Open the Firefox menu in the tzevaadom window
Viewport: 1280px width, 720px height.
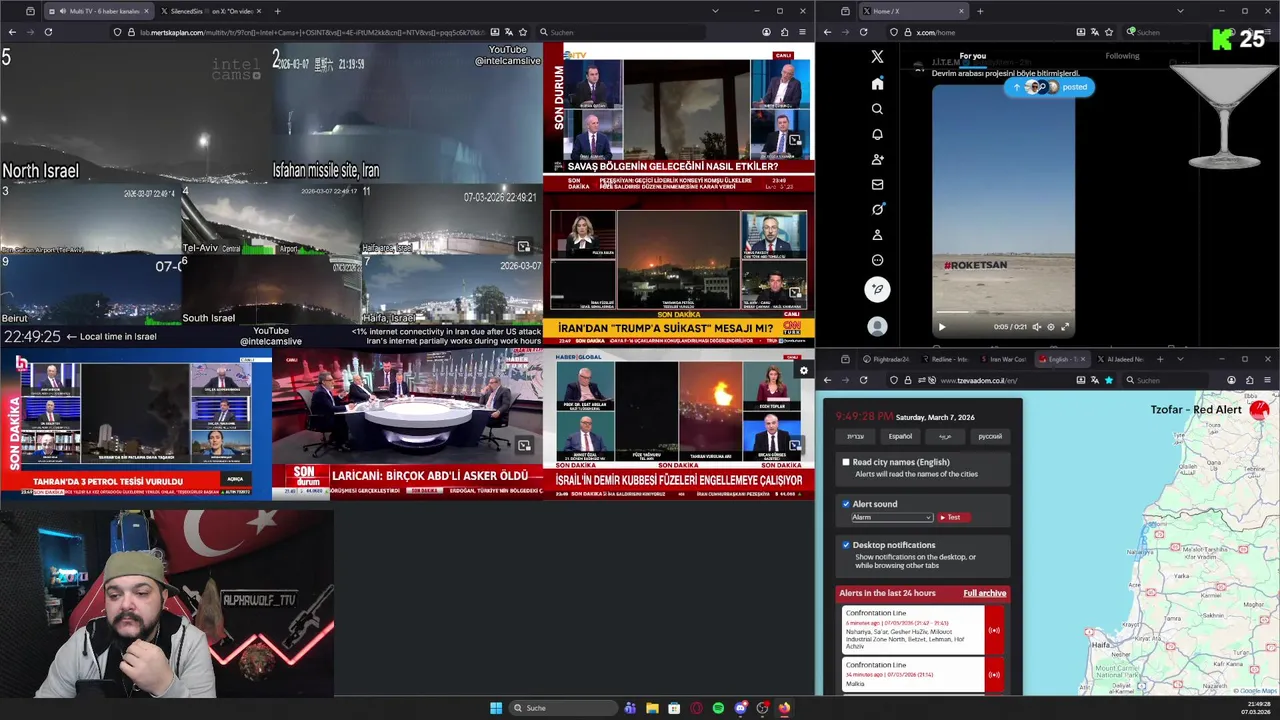point(1267,380)
